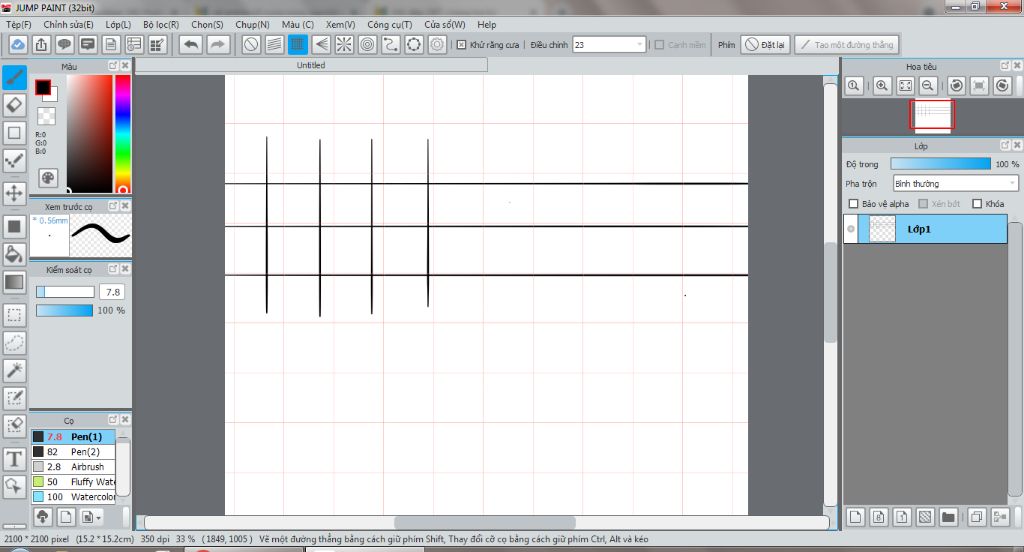
Task: Select the Pen(2) brush
Action: (x=74, y=451)
